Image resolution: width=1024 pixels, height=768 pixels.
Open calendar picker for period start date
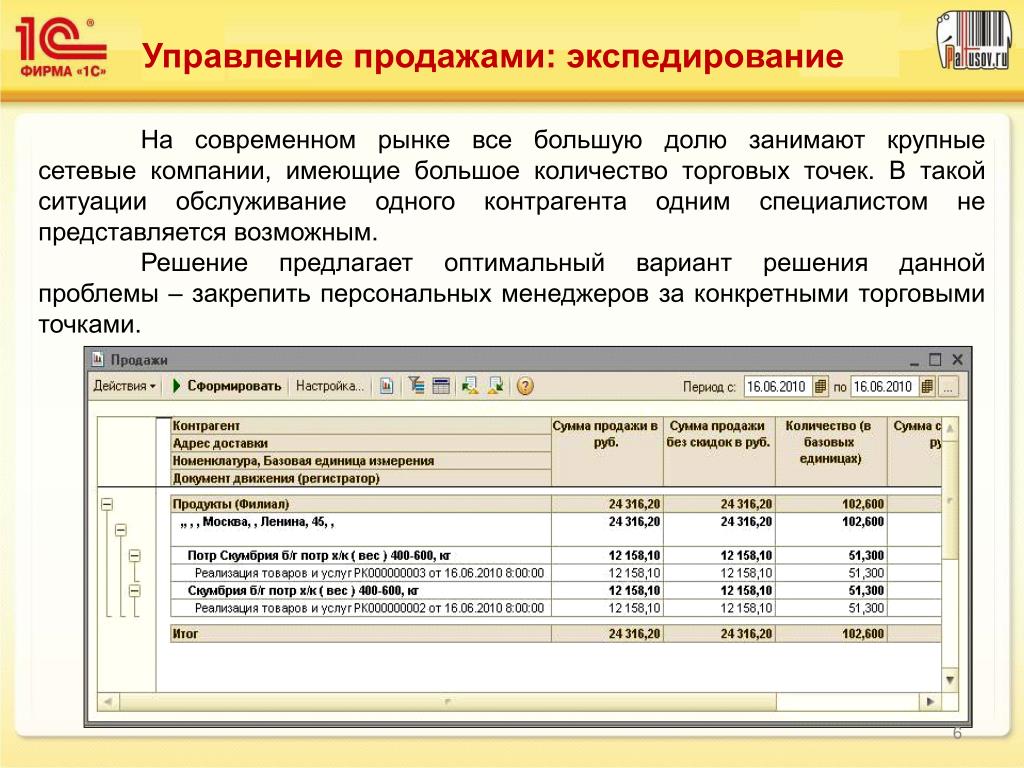point(820,387)
